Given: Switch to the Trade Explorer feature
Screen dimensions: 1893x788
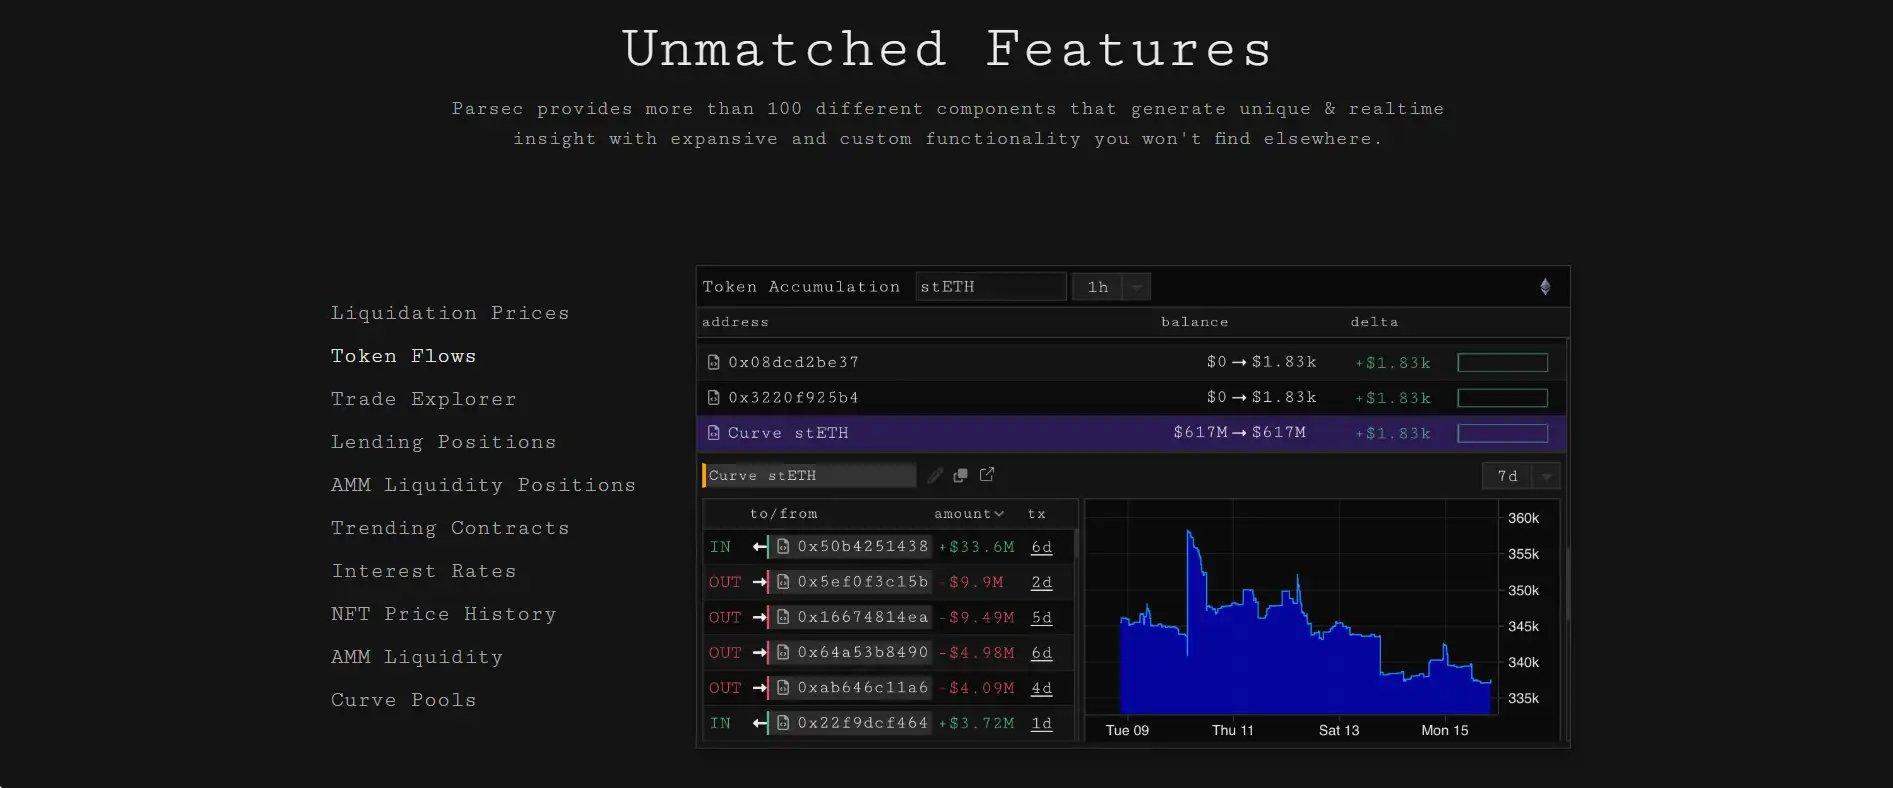Looking at the screenshot, I should click(423, 399).
